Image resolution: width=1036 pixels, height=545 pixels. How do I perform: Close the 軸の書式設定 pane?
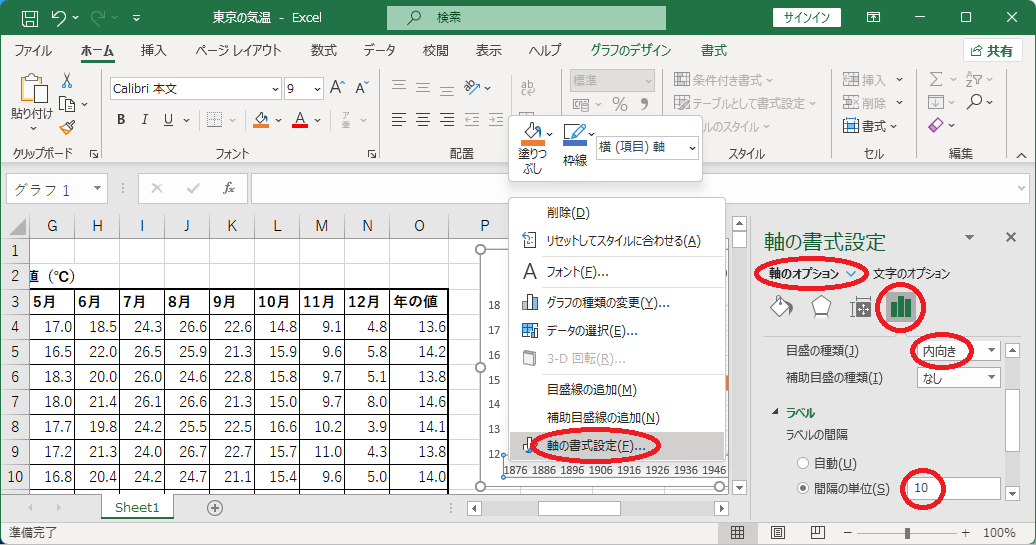(1010, 237)
